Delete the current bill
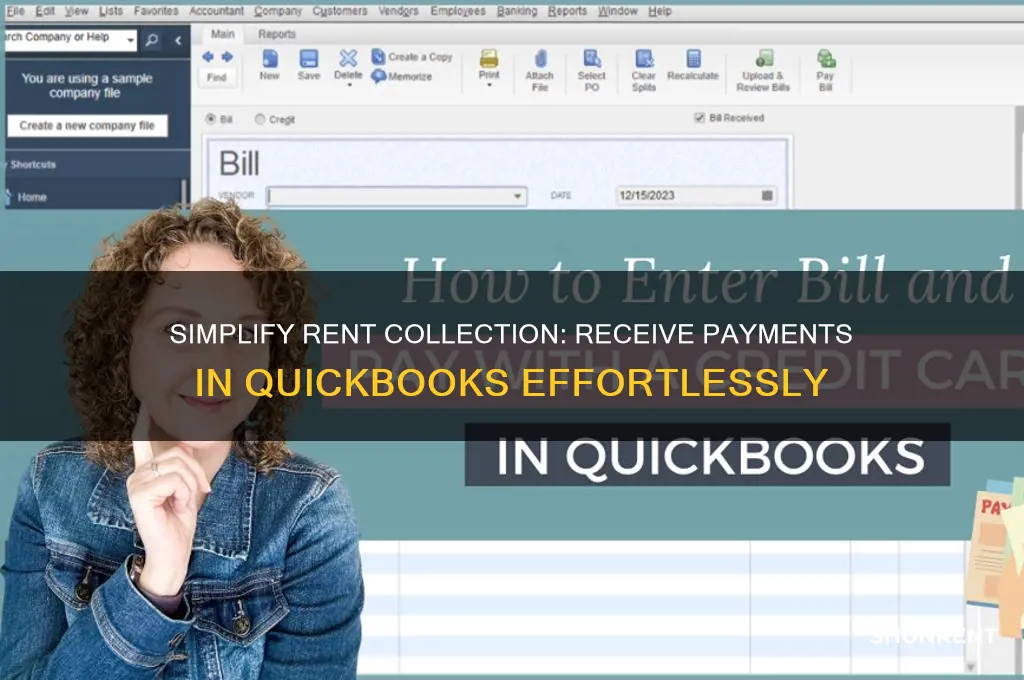 [348, 64]
